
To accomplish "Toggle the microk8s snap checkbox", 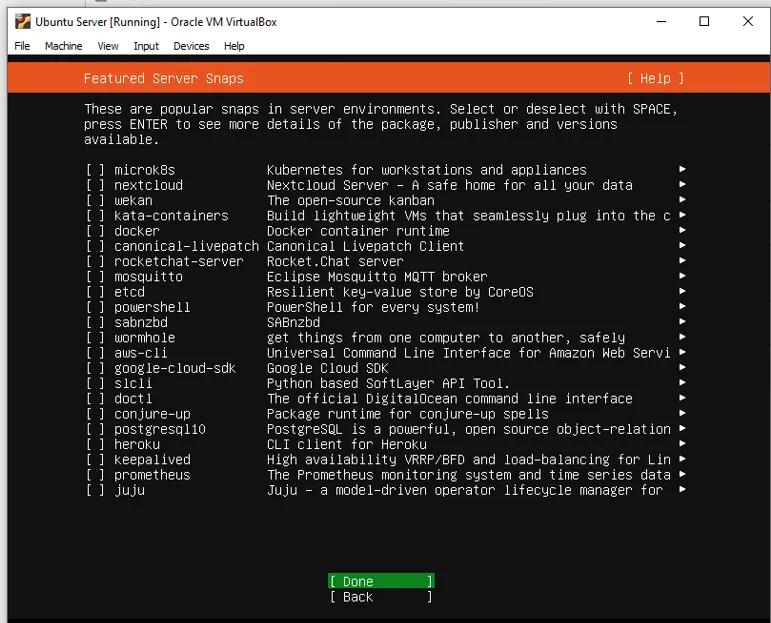I will click(x=95, y=170).
